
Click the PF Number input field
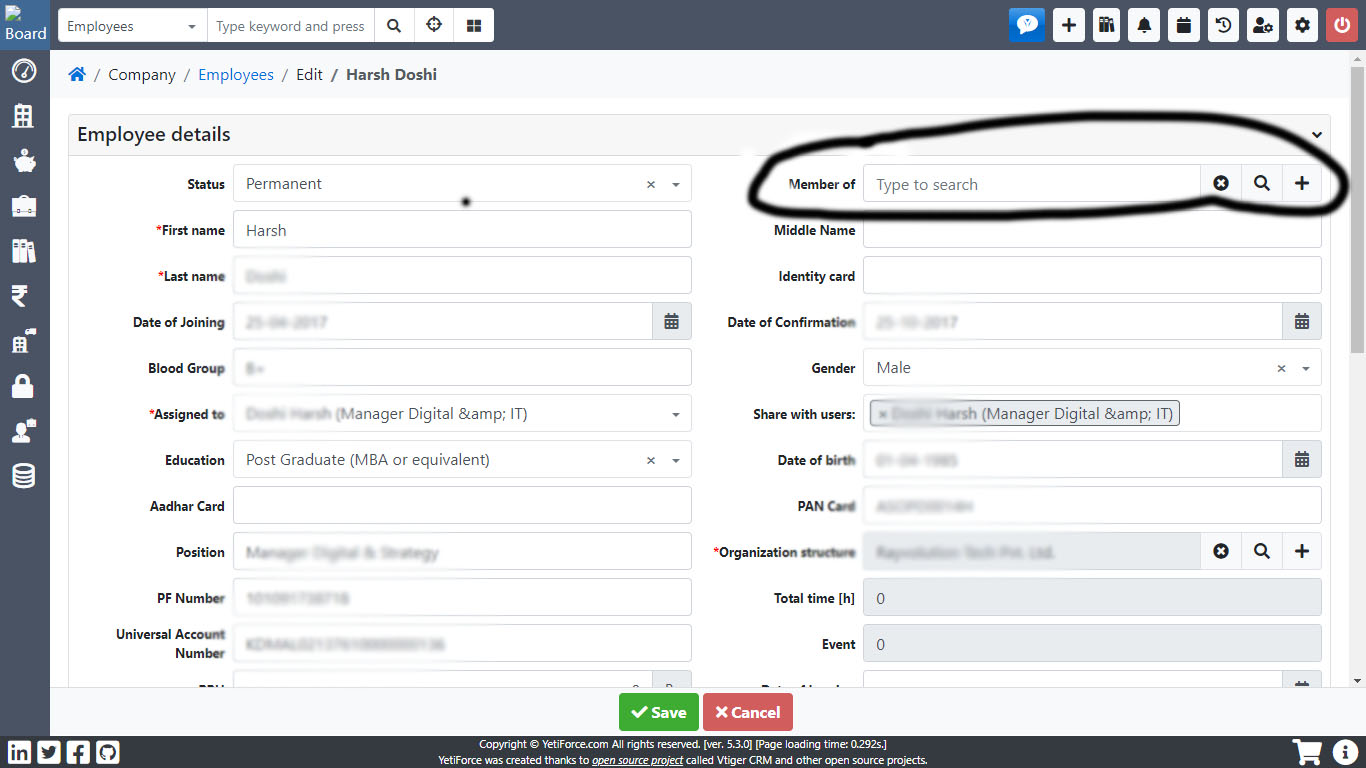[x=462, y=598]
